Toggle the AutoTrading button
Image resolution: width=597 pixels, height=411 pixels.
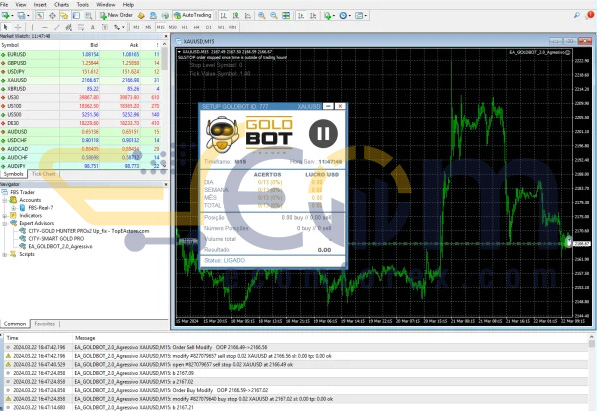[193, 15]
